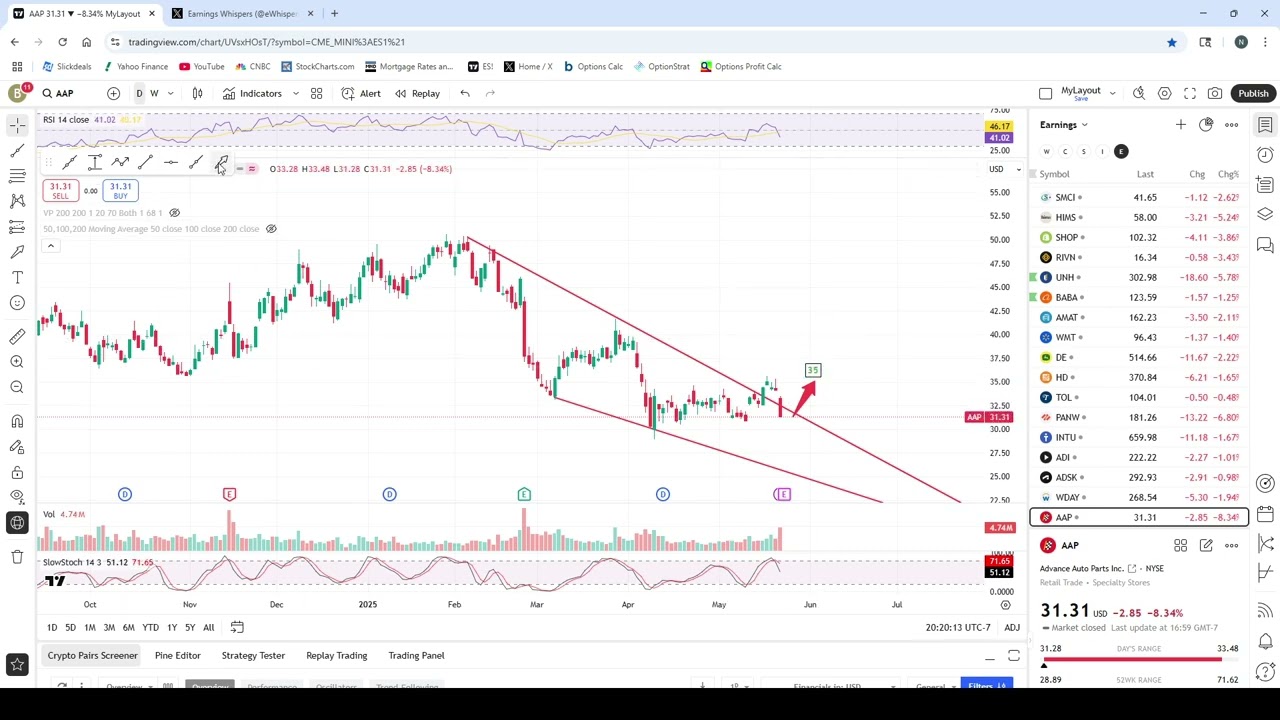Add a symbol to the watchlist

click(x=1180, y=125)
